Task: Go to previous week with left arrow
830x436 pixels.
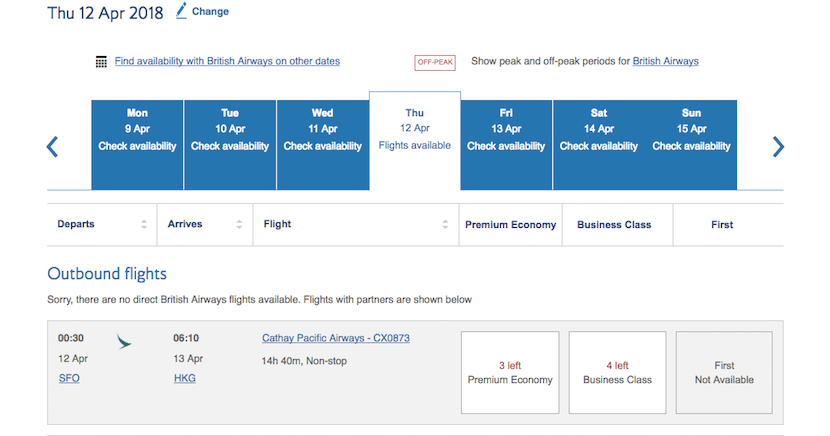Action: pyautogui.click(x=53, y=147)
